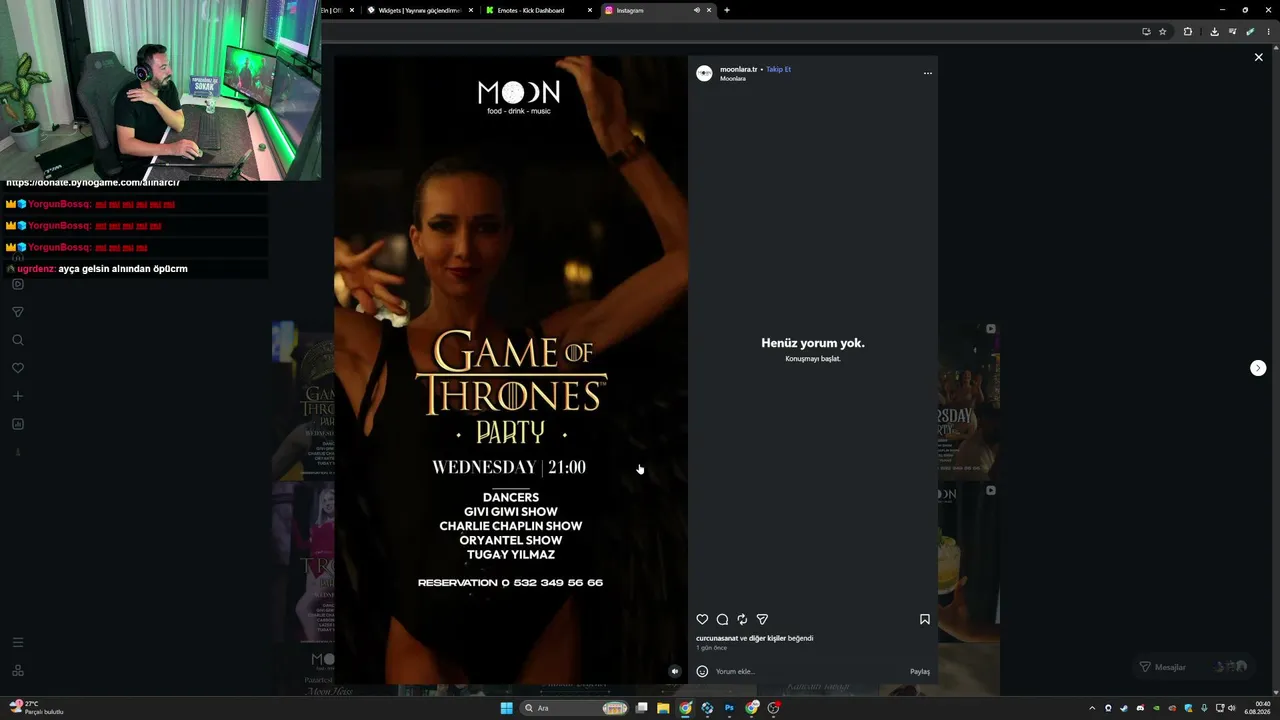This screenshot has width=1280, height=720.
Task: Unmute the video with the speaker icon
Action: tap(675, 671)
